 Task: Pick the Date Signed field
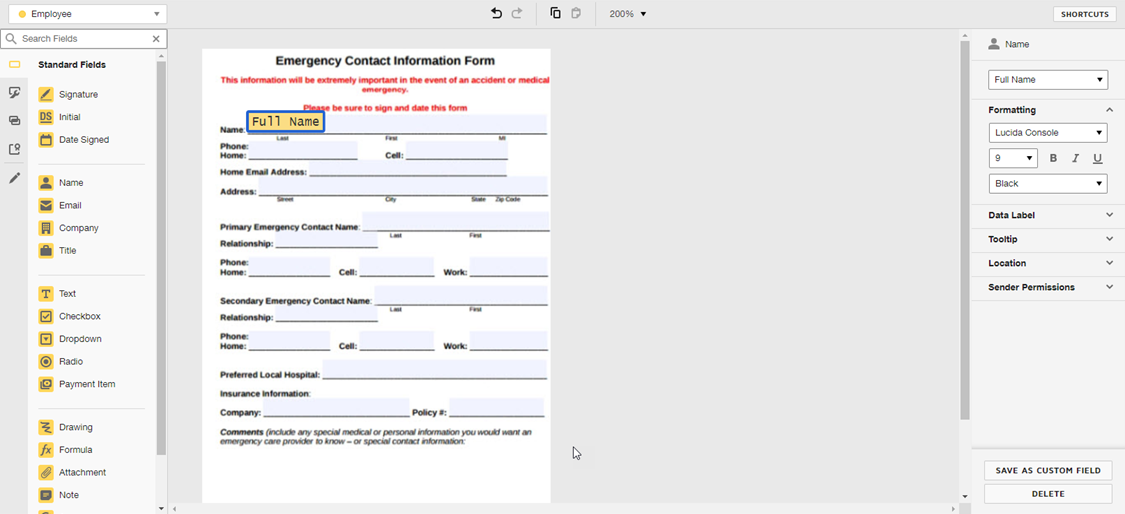point(74,140)
